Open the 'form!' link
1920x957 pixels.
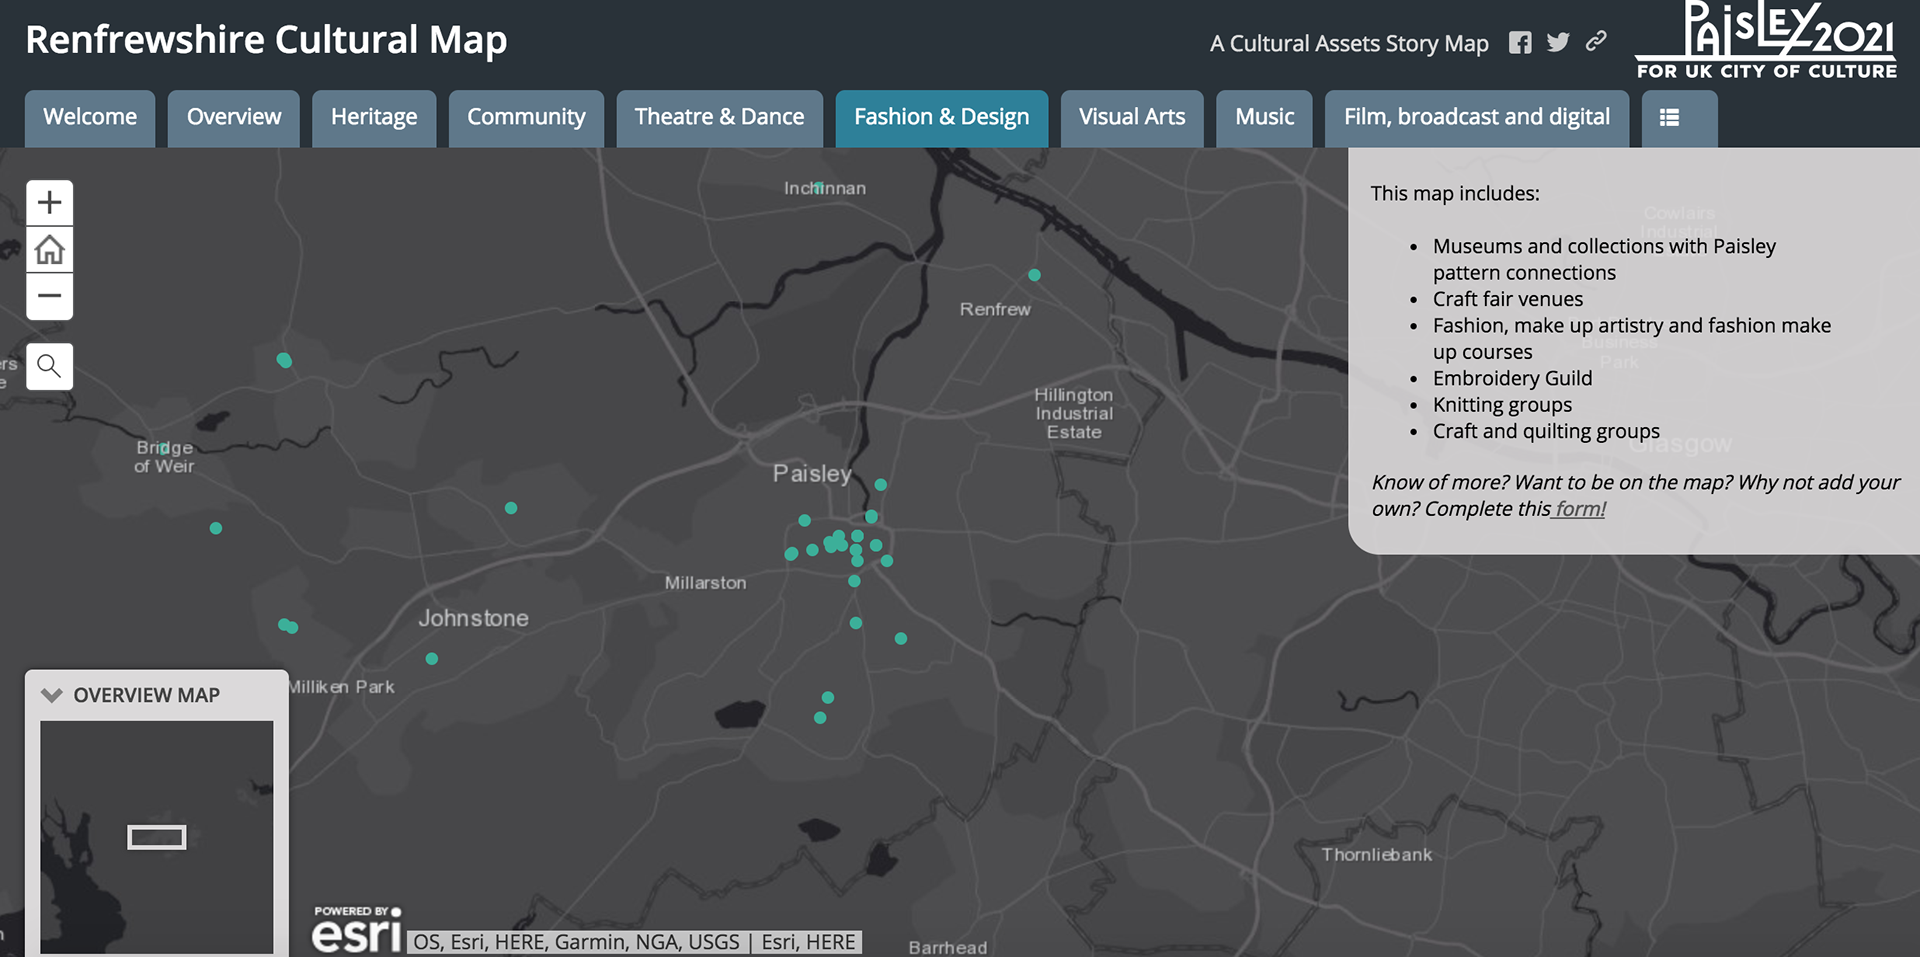(1579, 509)
